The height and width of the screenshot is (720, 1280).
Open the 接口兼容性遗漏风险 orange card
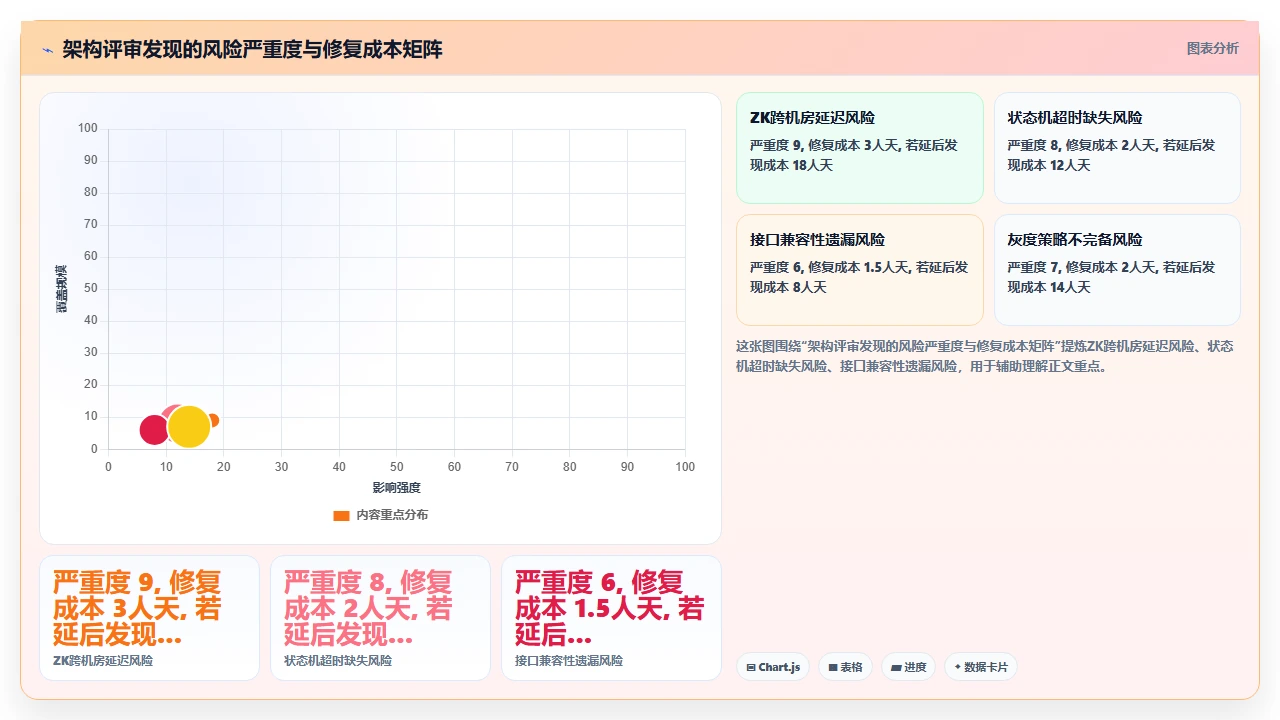pos(860,270)
